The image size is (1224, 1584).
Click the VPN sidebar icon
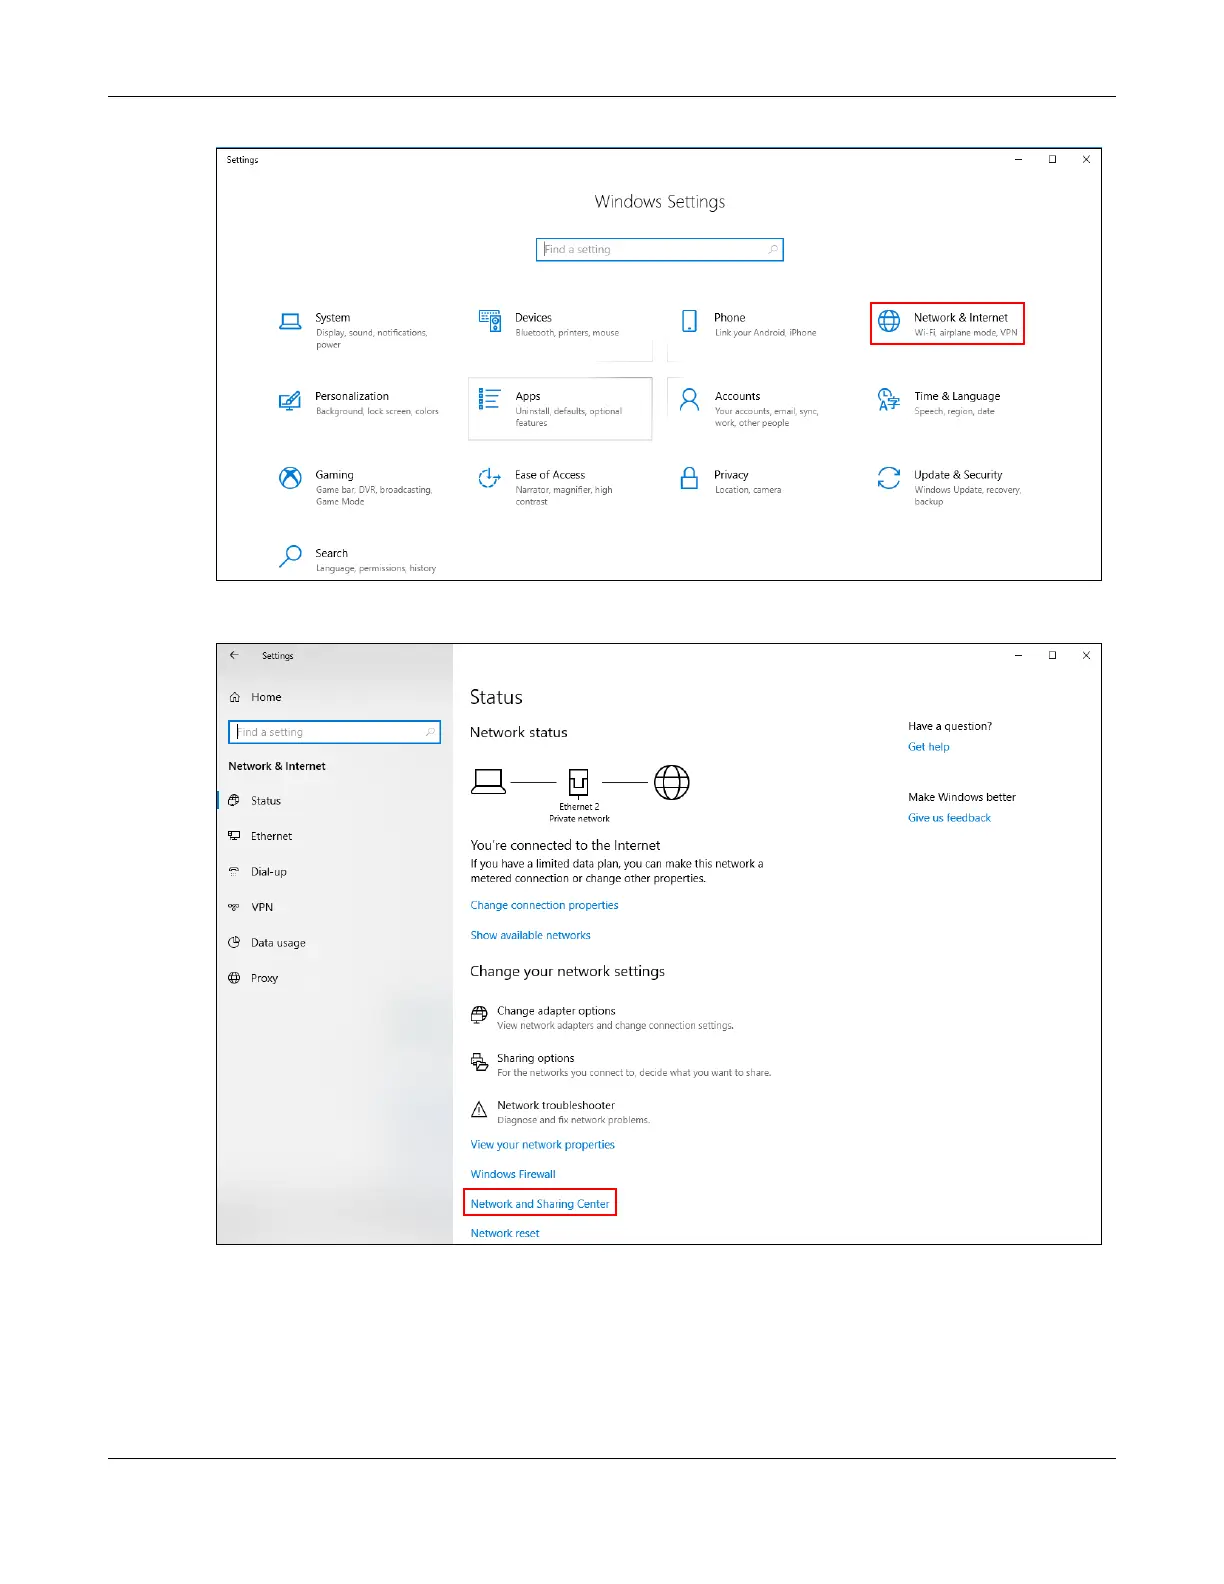[x=234, y=907]
